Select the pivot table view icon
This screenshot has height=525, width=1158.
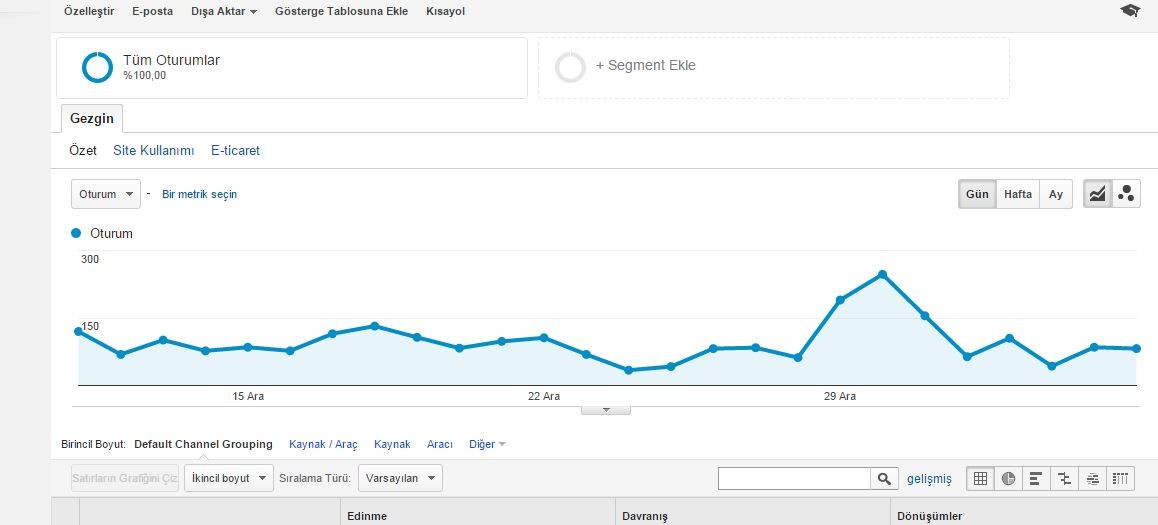(x=1120, y=478)
